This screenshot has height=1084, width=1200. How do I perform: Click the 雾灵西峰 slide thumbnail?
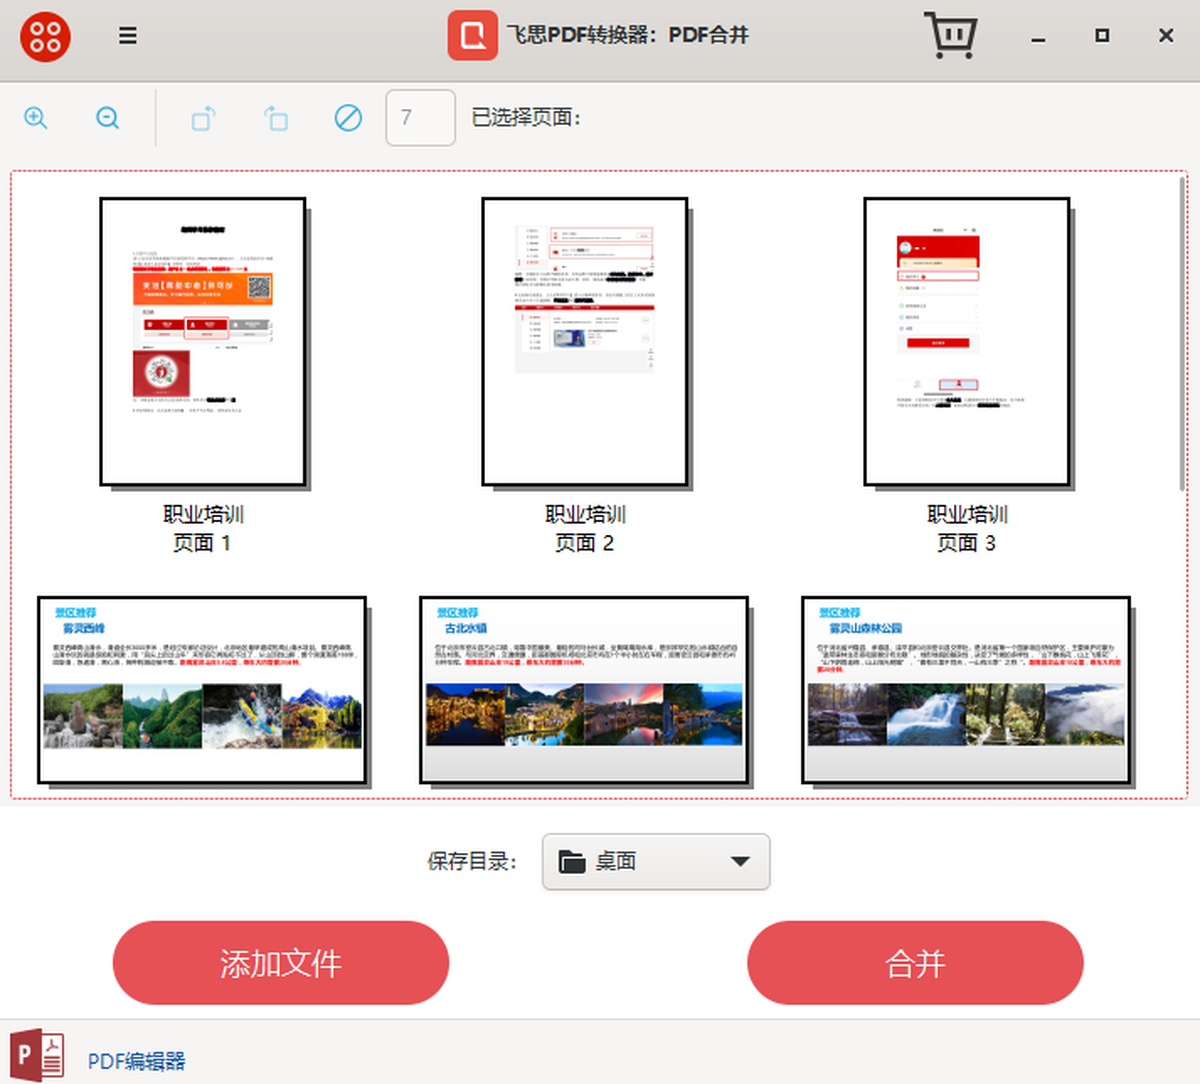click(x=202, y=688)
